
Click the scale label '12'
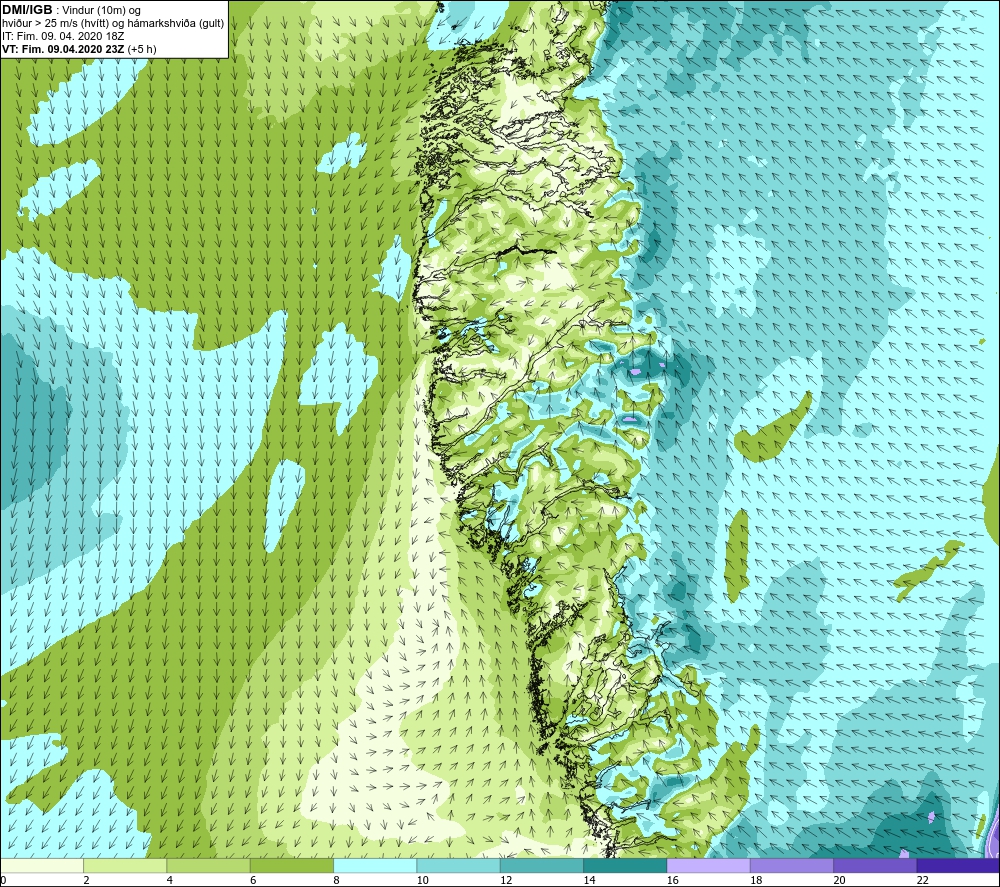coord(506,880)
